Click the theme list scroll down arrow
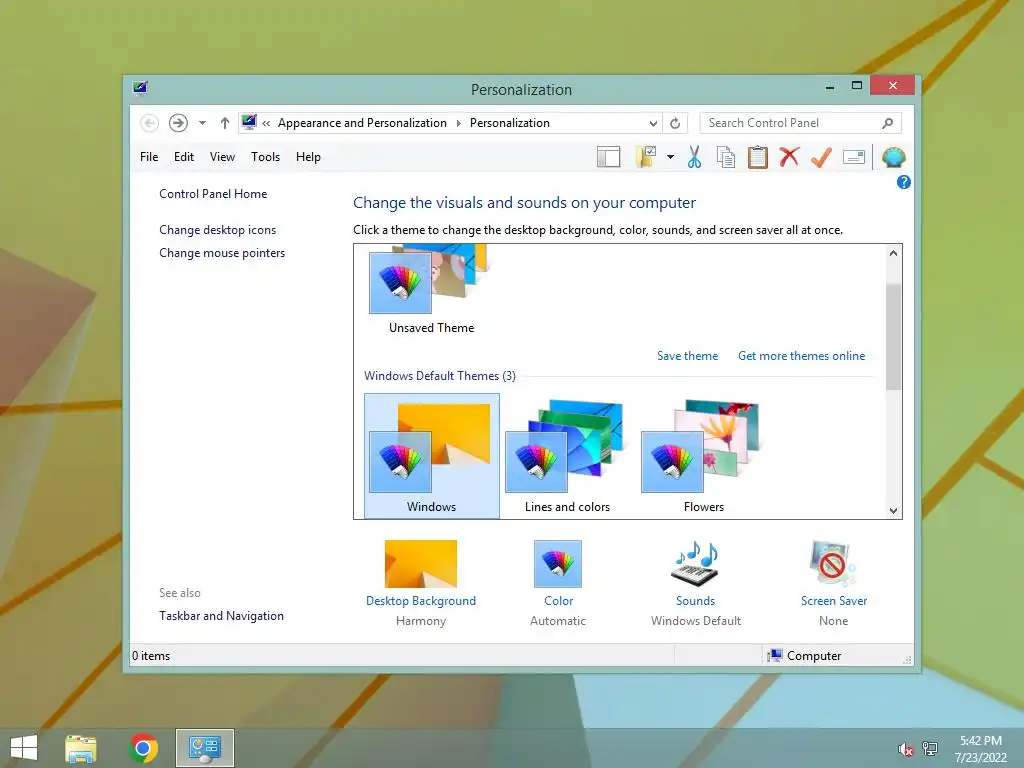 pyautogui.click(x=893, y=511)
